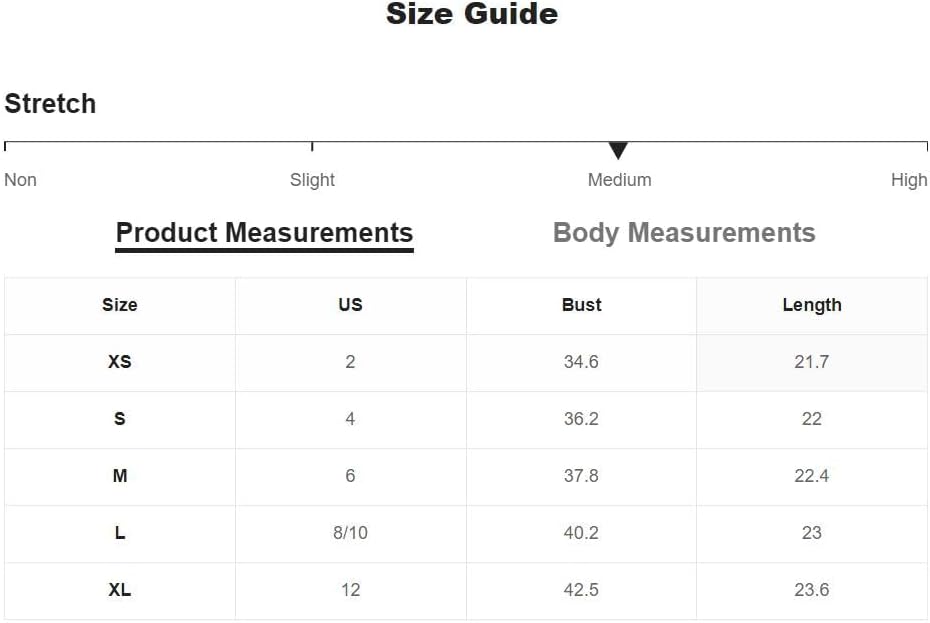Select the M size row label
The width and height of the screenshot is (930, 623).
pyautogui.click(x=120, y=476)
